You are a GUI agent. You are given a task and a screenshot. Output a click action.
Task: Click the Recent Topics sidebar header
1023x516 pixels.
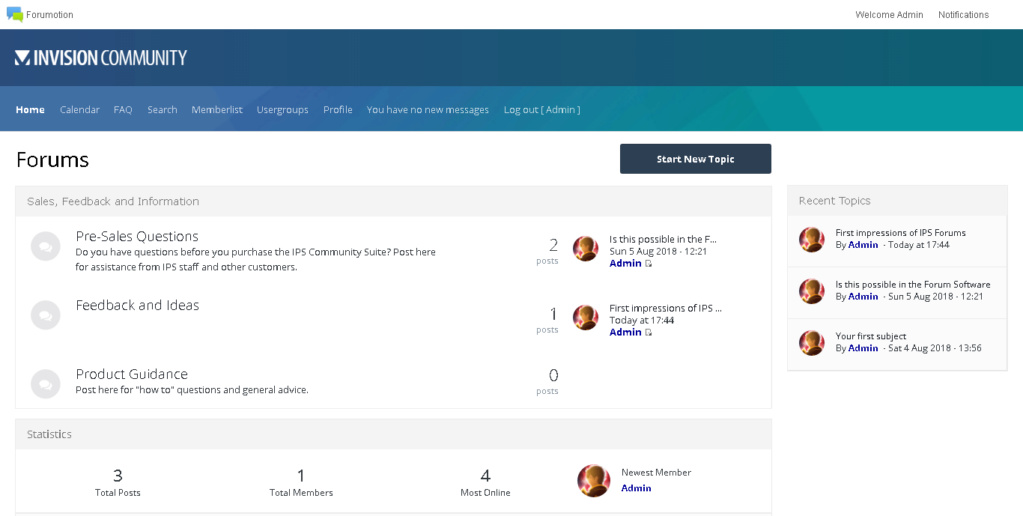tap(897, 201)
